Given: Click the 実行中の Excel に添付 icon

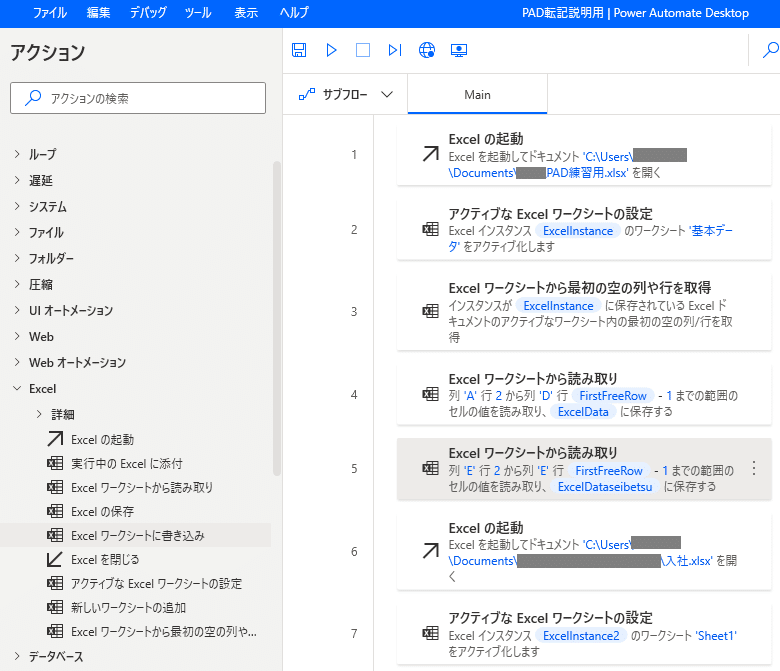Looking at the screenshot, I should 55,463.
